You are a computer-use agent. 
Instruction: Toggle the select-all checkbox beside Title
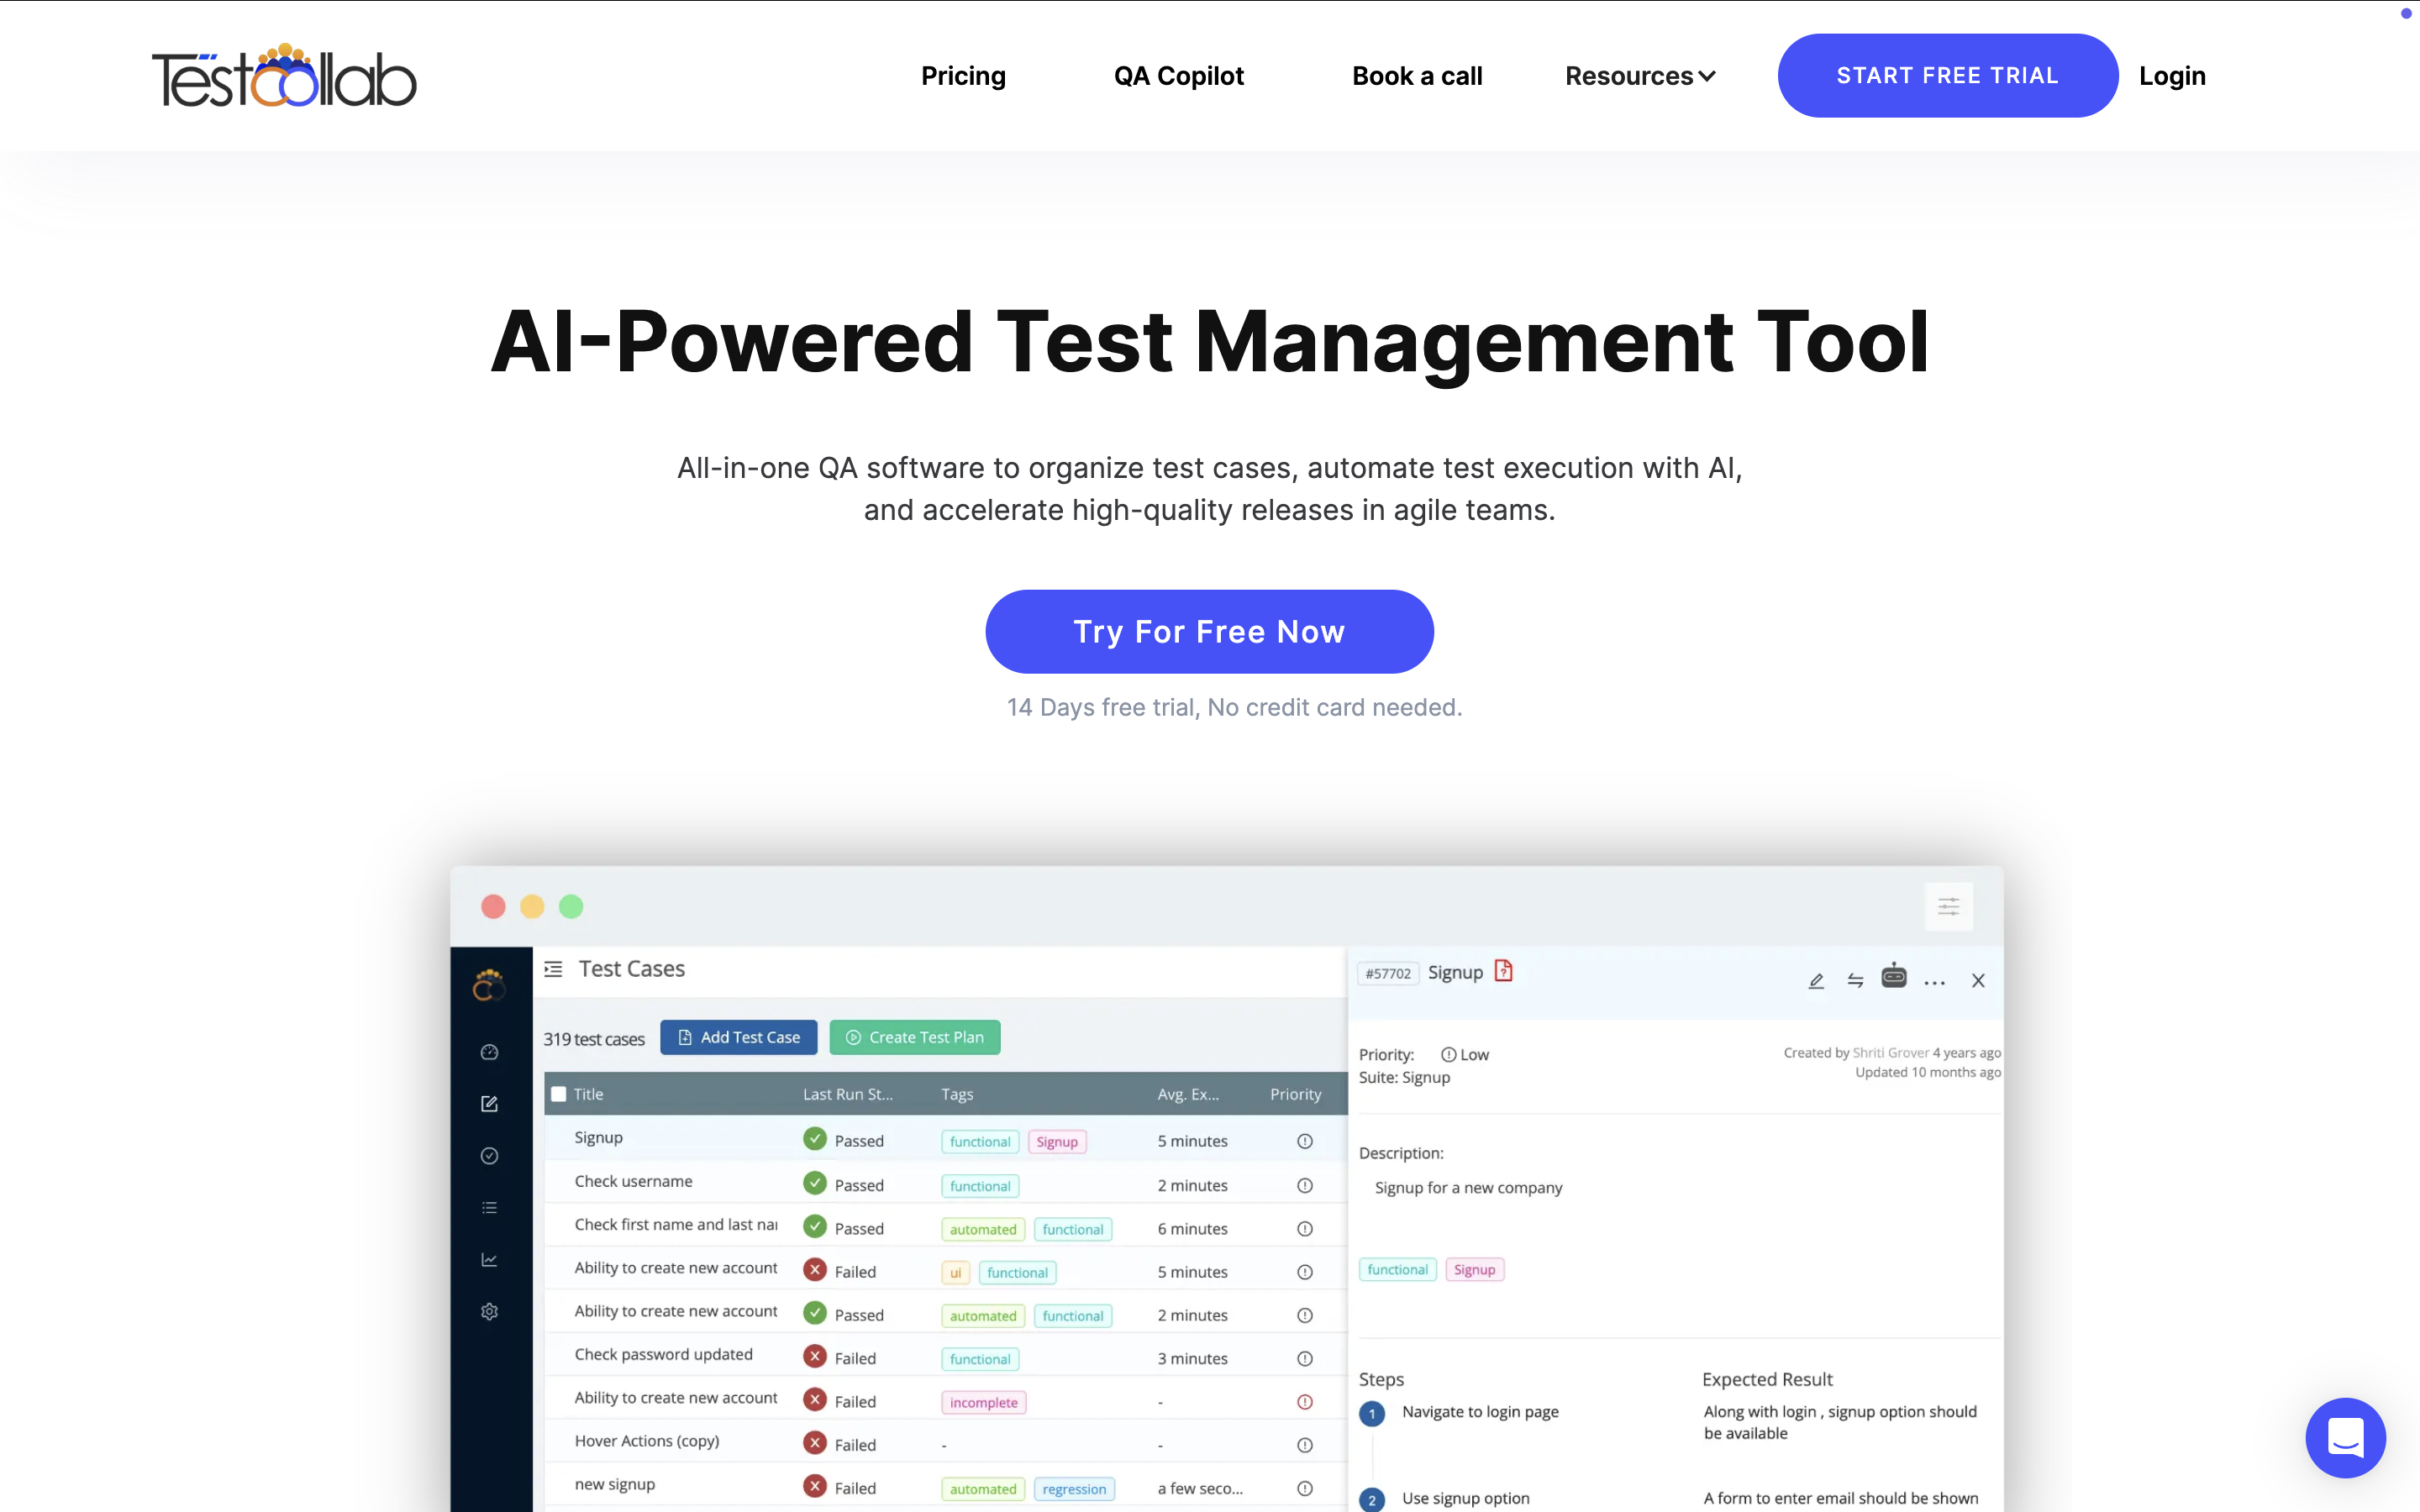pos(559,1094)
